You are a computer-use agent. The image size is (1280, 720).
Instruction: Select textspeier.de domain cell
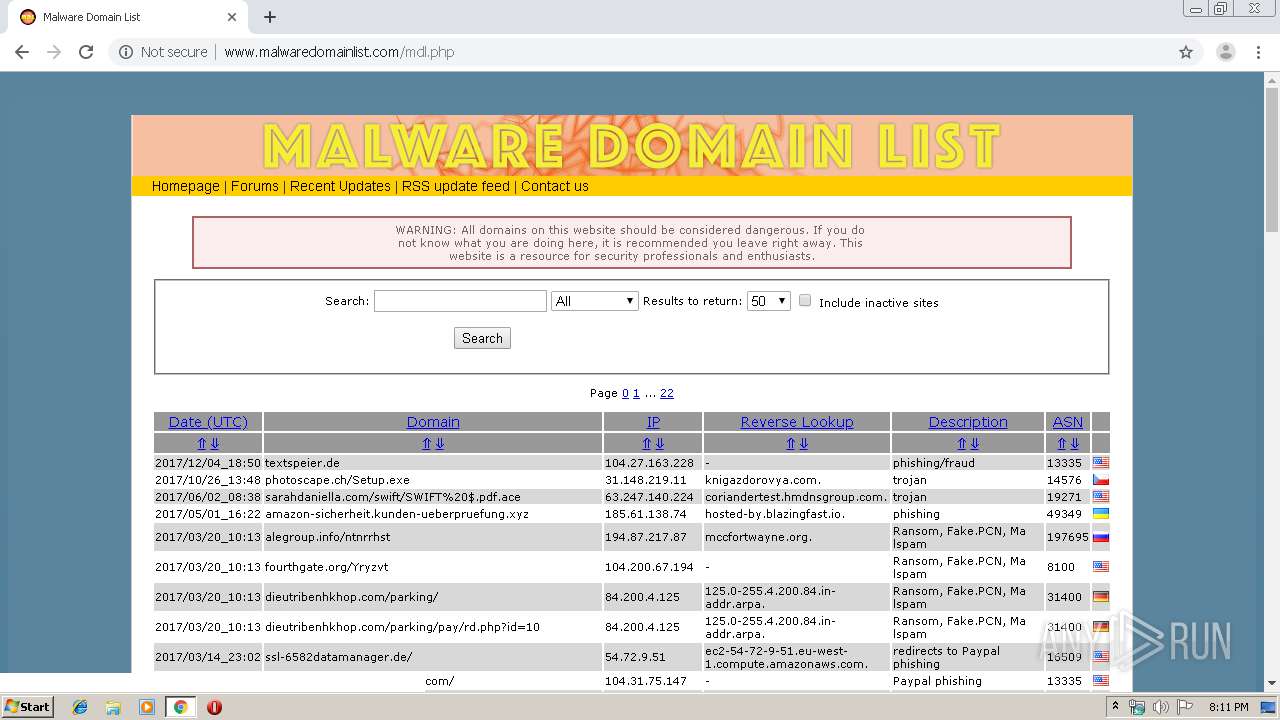click(x=433, y=463)
